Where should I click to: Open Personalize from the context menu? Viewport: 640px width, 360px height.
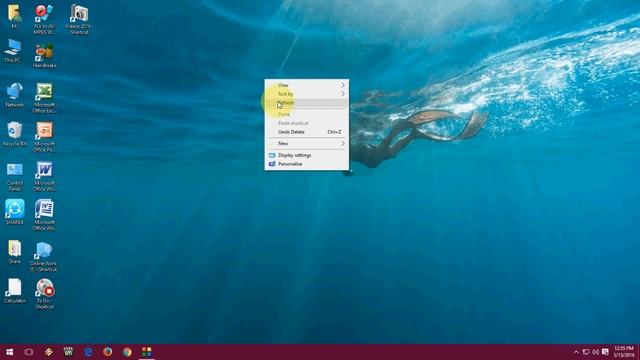tap(307, 164)
